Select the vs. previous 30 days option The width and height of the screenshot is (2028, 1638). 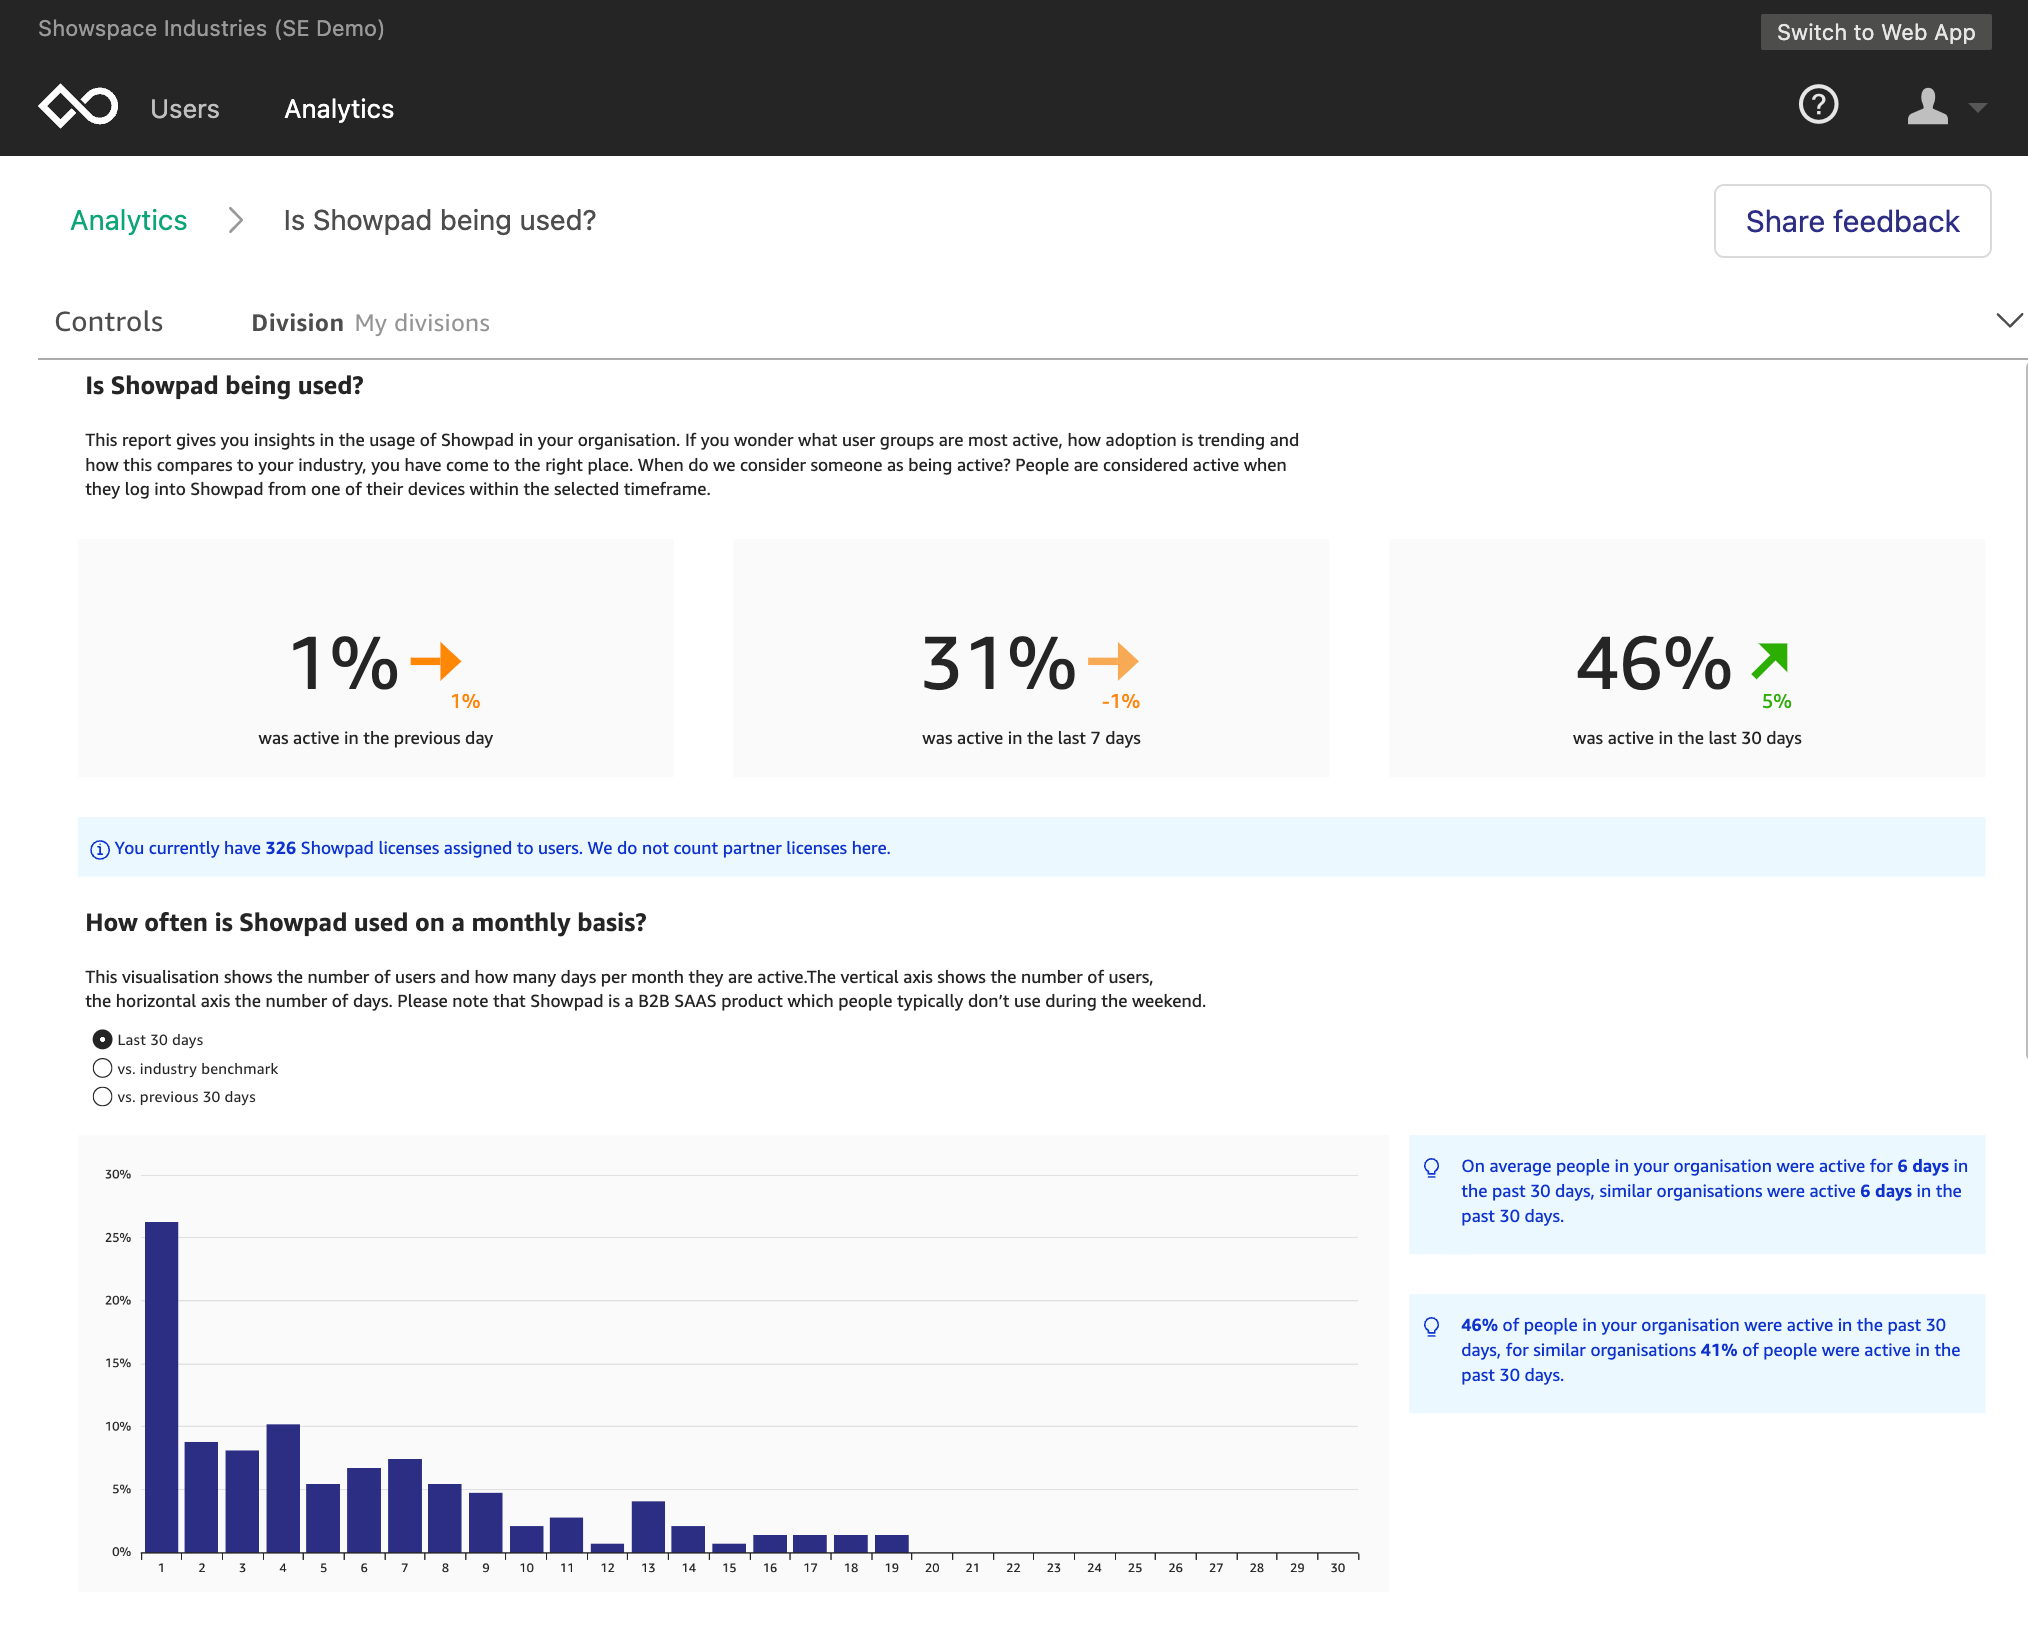pyautogui.click(x=102, y=1096)
